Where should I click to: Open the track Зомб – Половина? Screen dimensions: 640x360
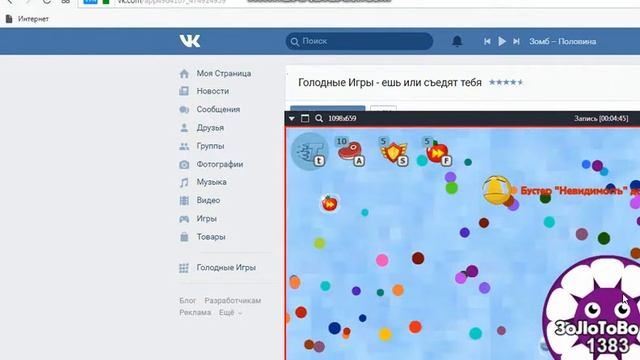[x=562, y=42]
